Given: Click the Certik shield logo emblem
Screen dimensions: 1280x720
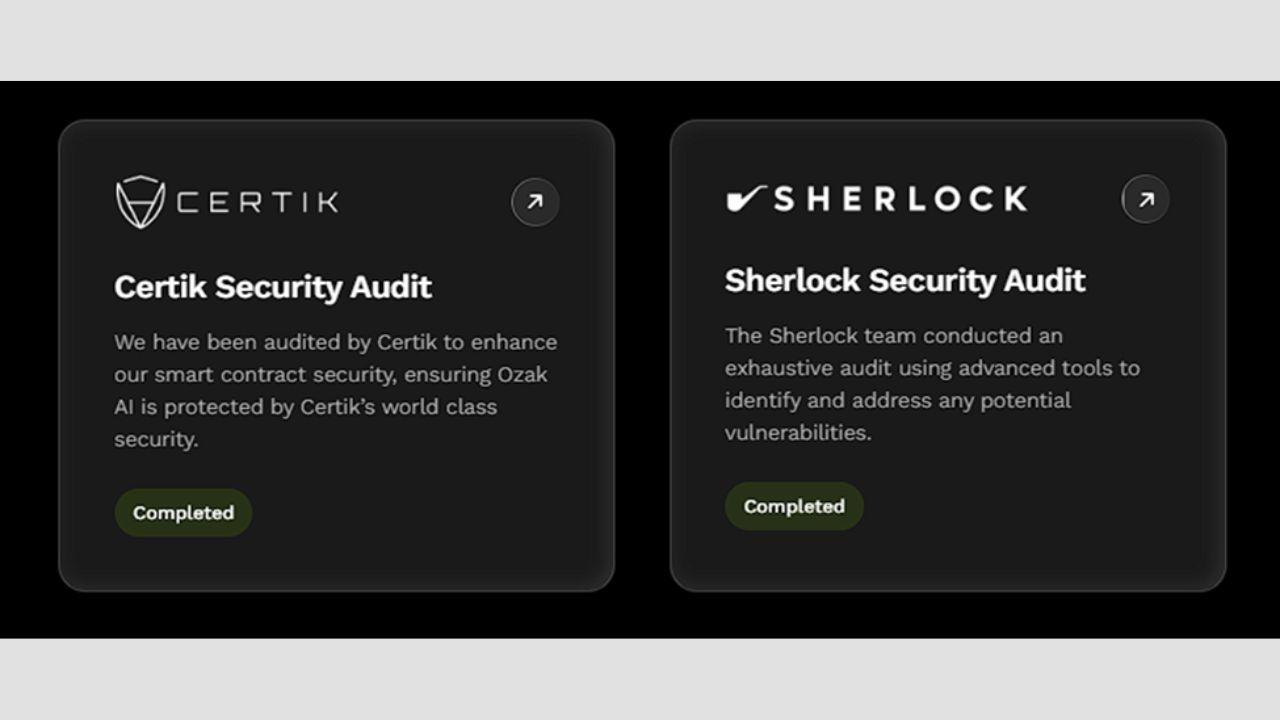Looking at the screenshot, I should click(140, 202).
